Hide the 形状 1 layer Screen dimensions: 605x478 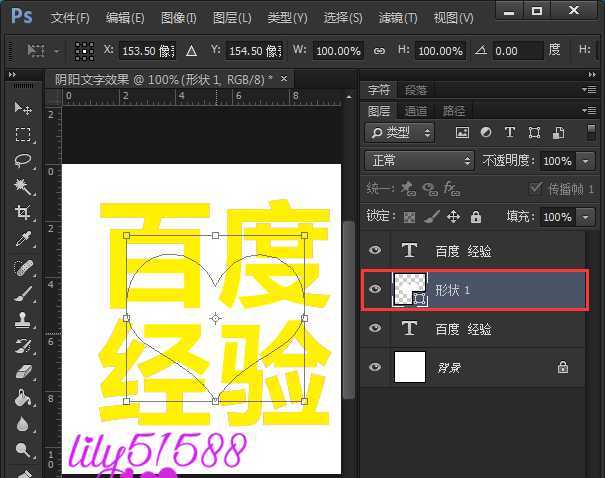click(x=375, y=290)
